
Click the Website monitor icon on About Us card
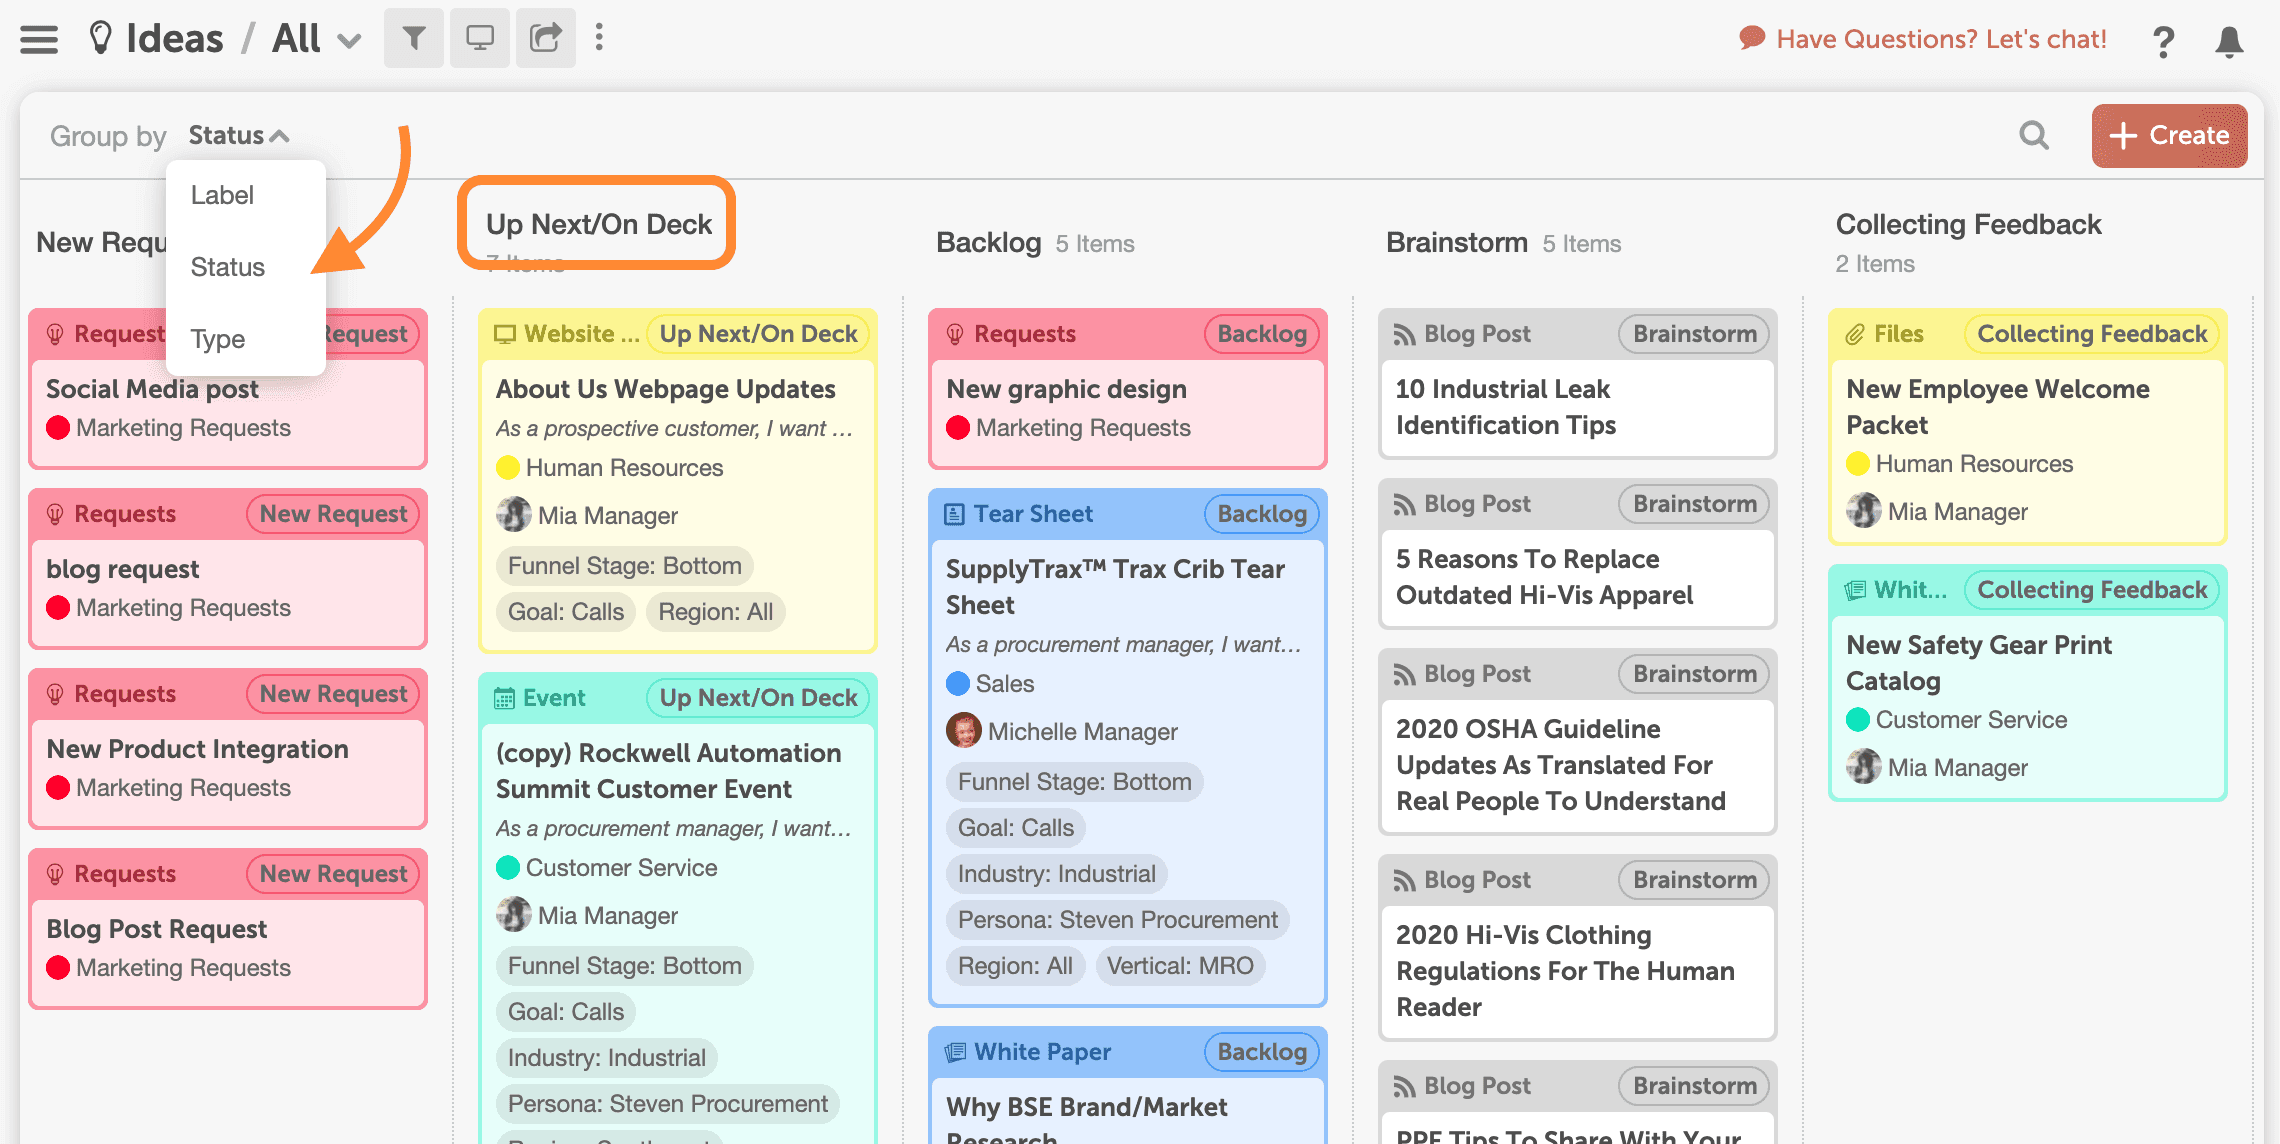(505, 334)
